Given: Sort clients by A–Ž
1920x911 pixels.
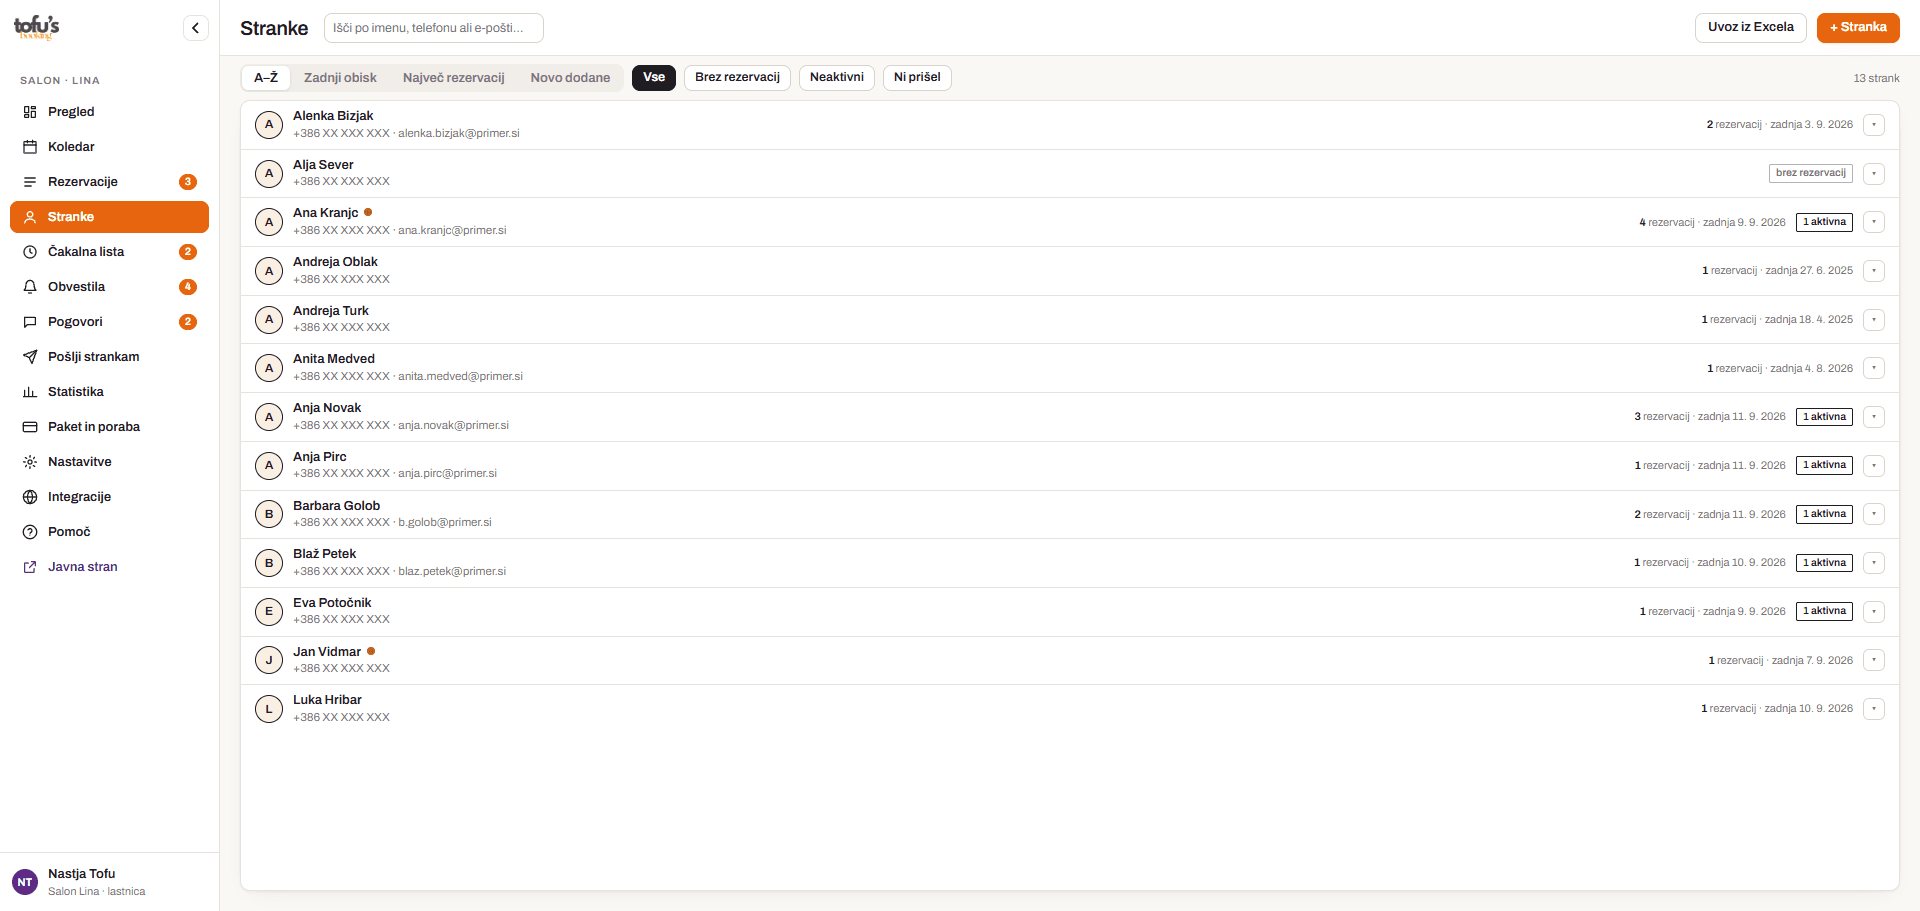Looking at the screenshot, I should 266,78.
